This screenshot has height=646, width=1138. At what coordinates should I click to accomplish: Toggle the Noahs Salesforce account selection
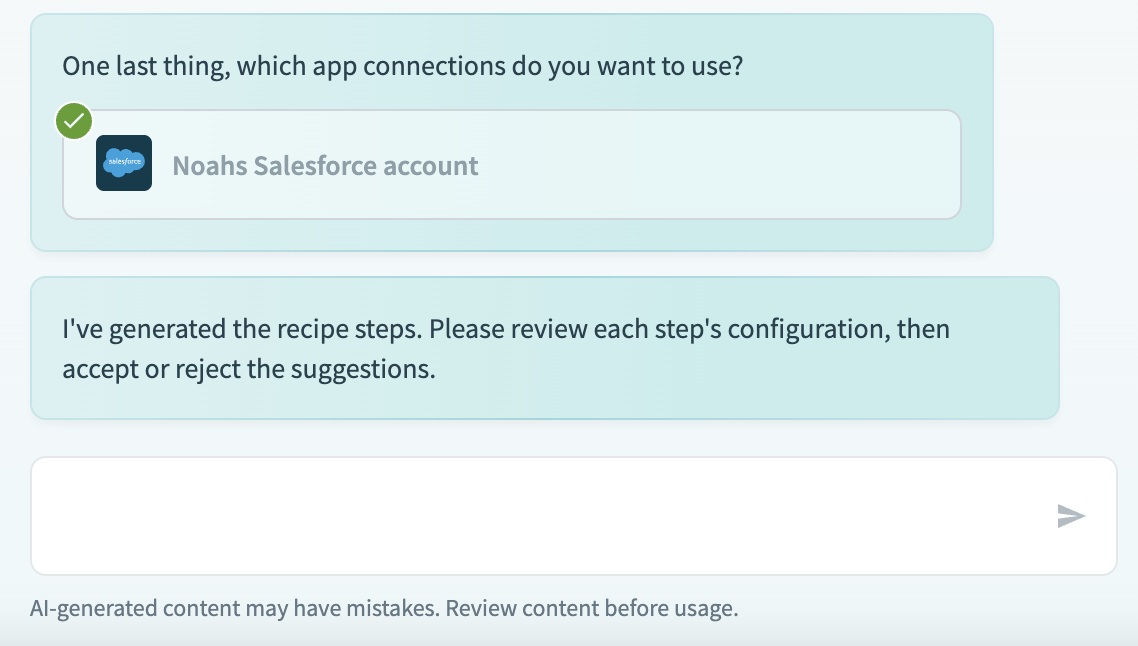coord(512,165)
